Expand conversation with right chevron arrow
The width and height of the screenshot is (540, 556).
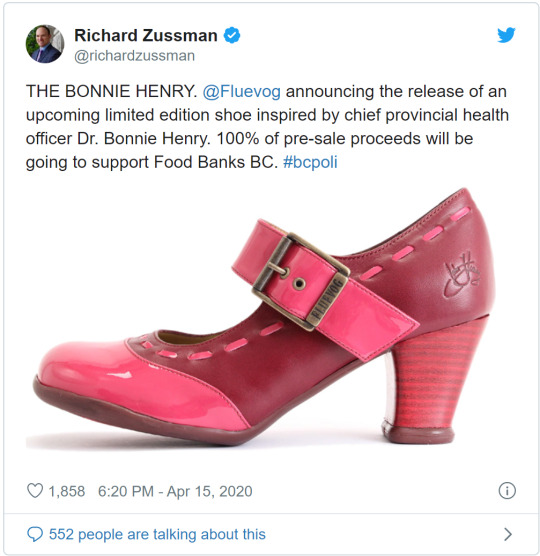(x=508, y=534)
